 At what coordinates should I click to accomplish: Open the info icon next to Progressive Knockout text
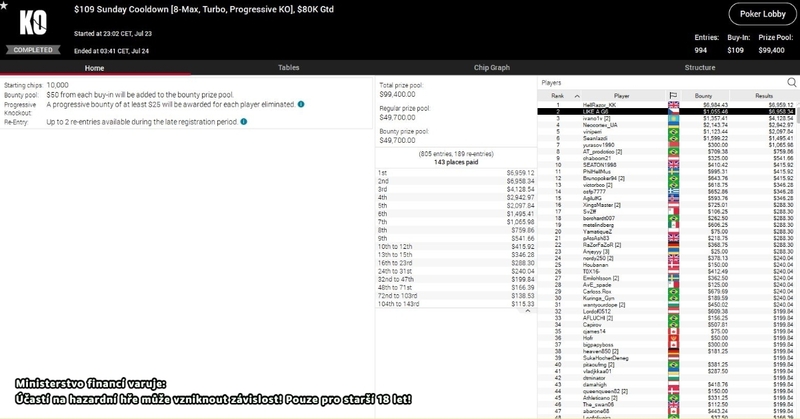click(301, 104)
